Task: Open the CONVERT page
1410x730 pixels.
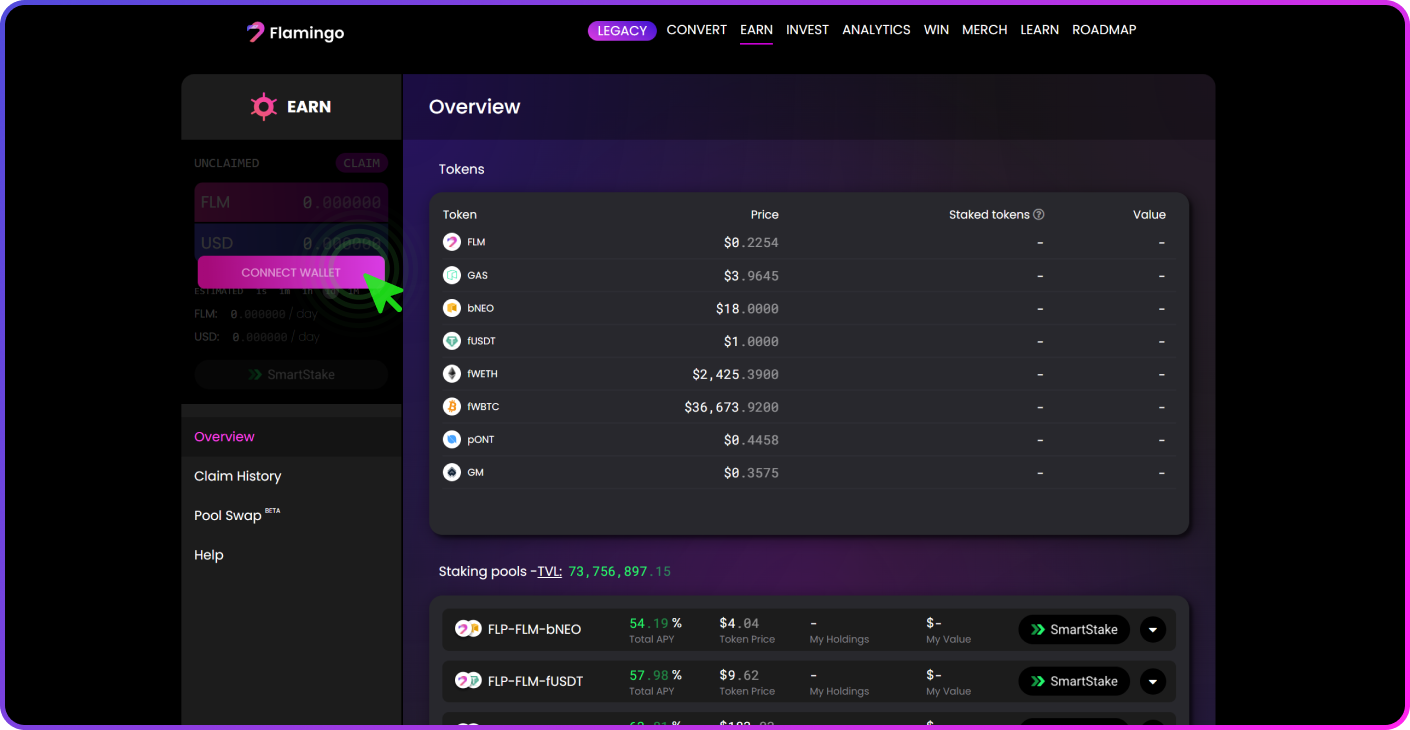Action: point(696,30)
